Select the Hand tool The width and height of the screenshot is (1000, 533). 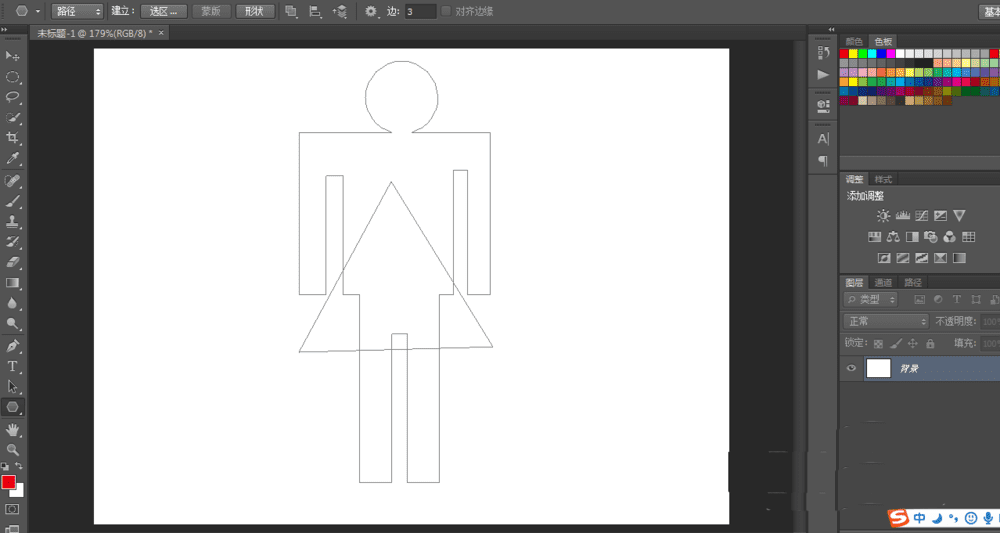(x=13, y=429)
